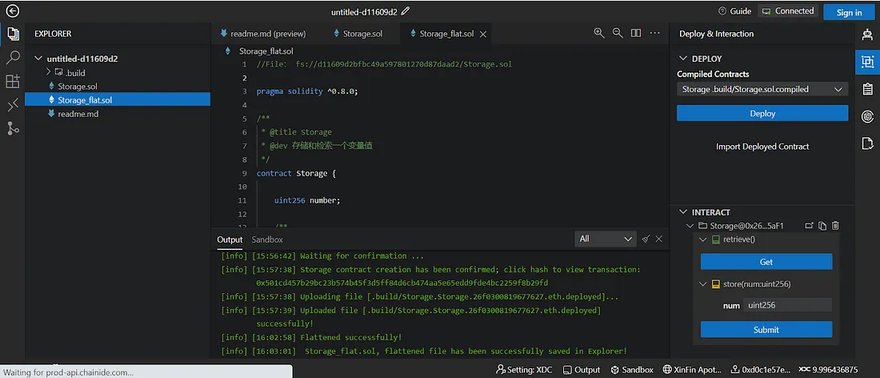Toggle Sandbox in the status bar

tap(632, 370)
